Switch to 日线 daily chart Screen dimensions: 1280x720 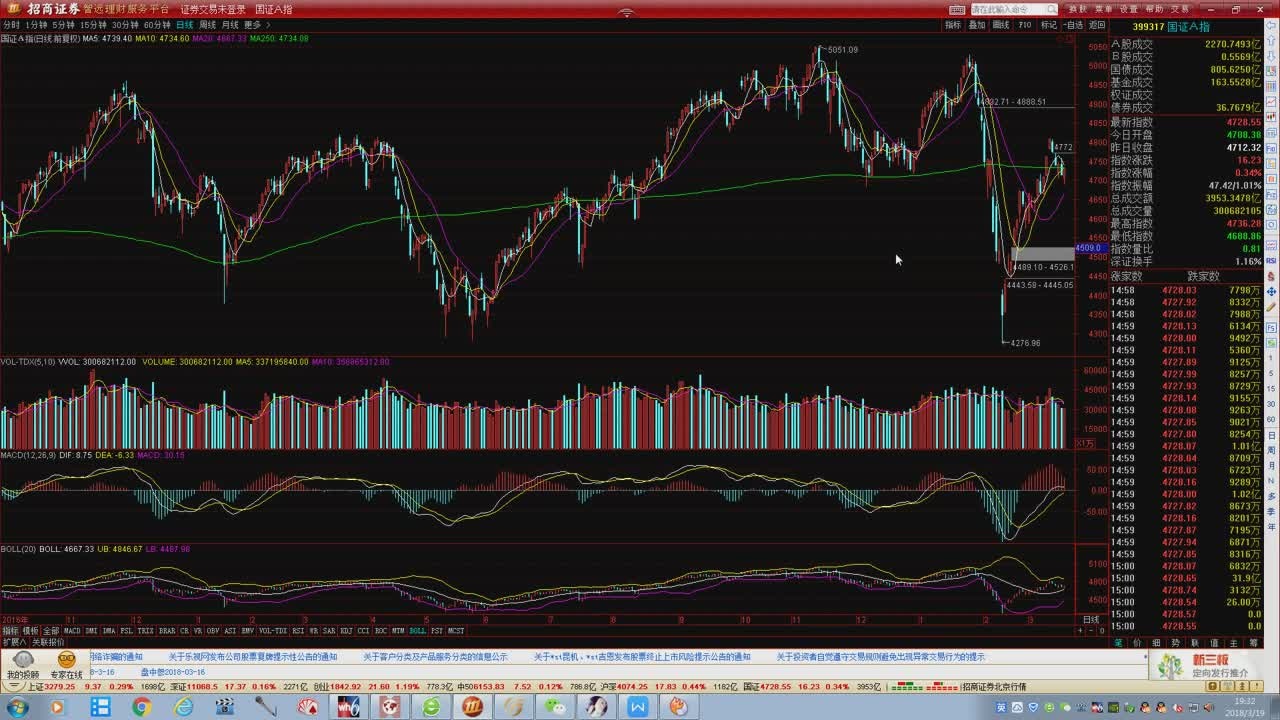[x=185, y=25]
